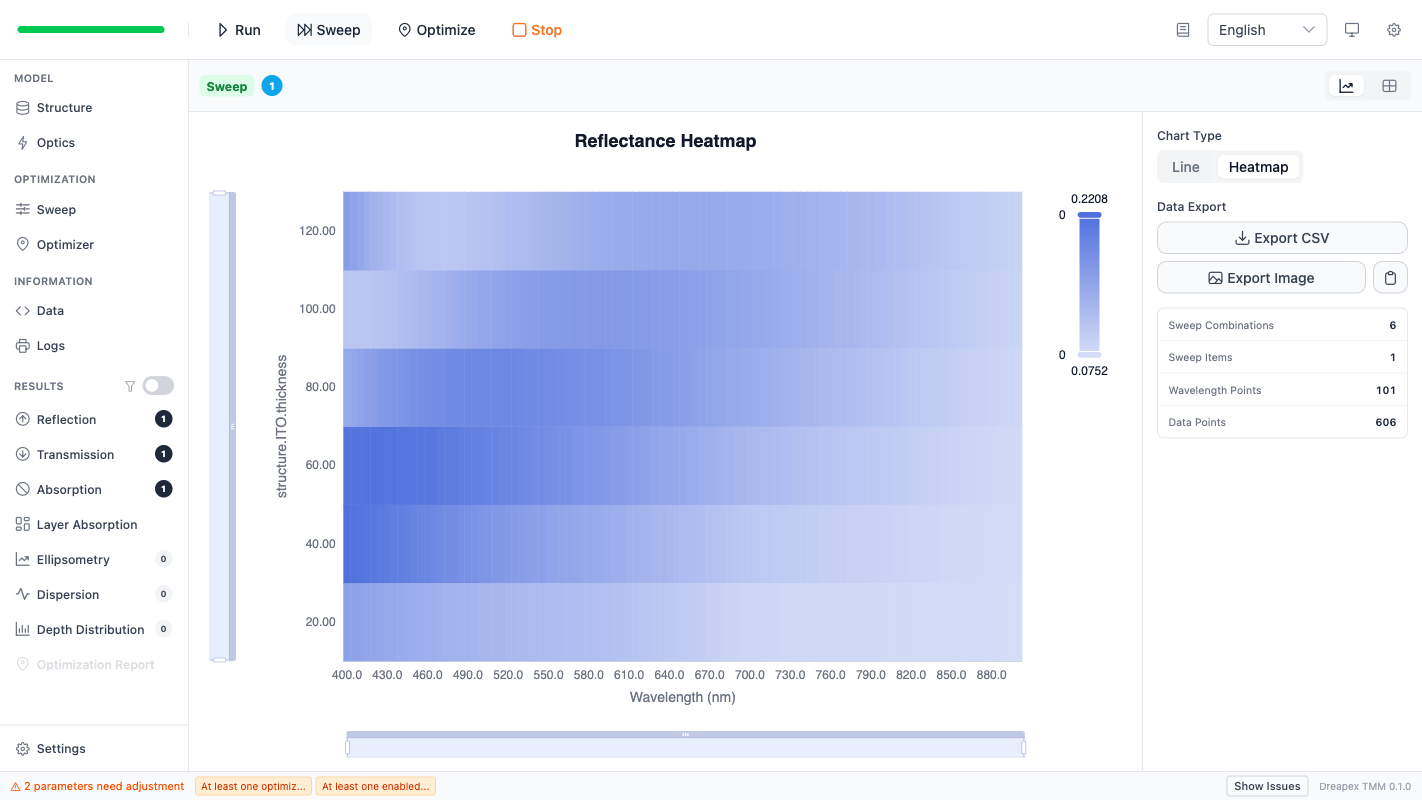The height and width of the screenshot is (800, 1422).
Task: Click the Show Issues button
Action: pos(1266,786)
